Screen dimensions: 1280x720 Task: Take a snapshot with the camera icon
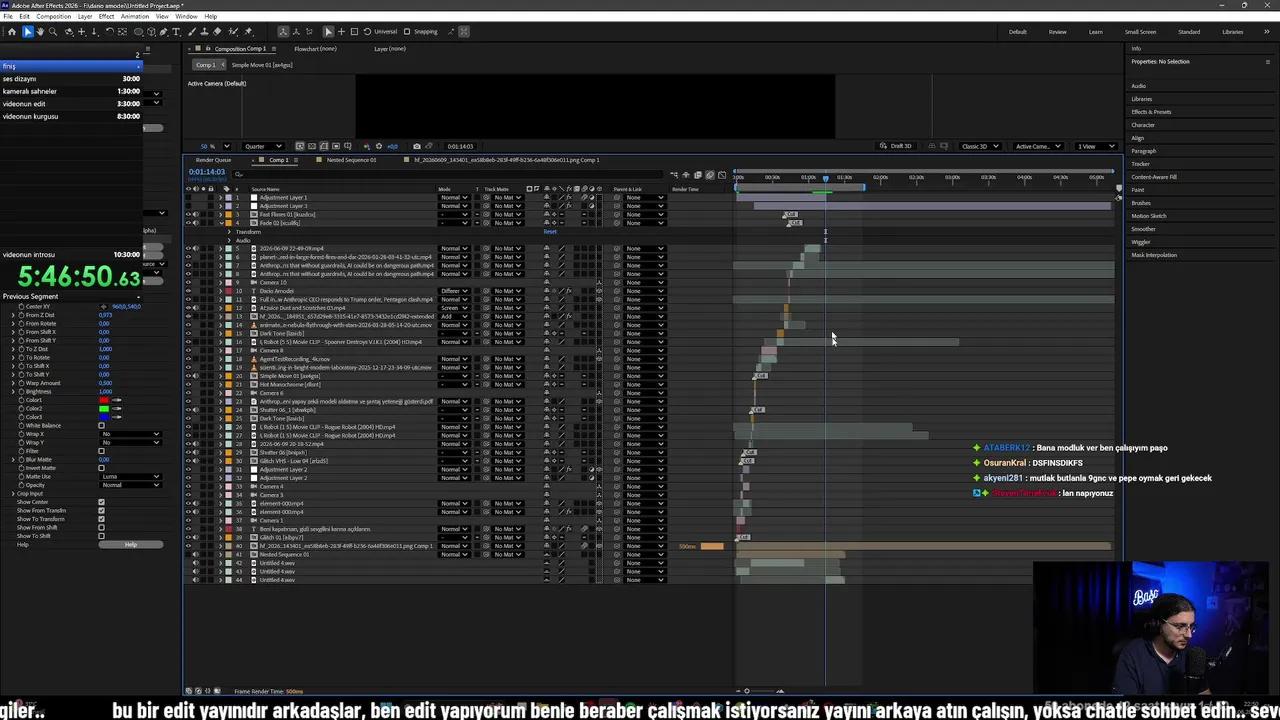(x=417, y=146)
